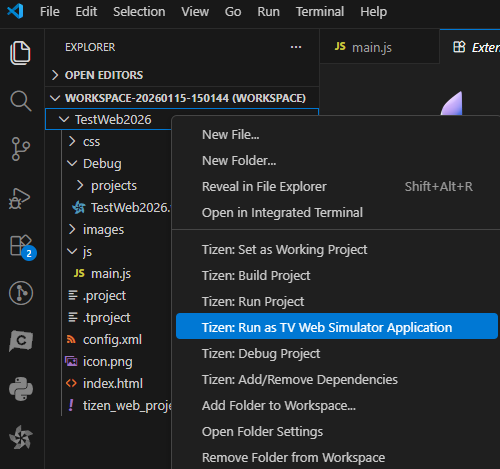The width and height of the screenshot is (500, 469).
Task: Click the .project file lines icon
Action: point(73,295)
